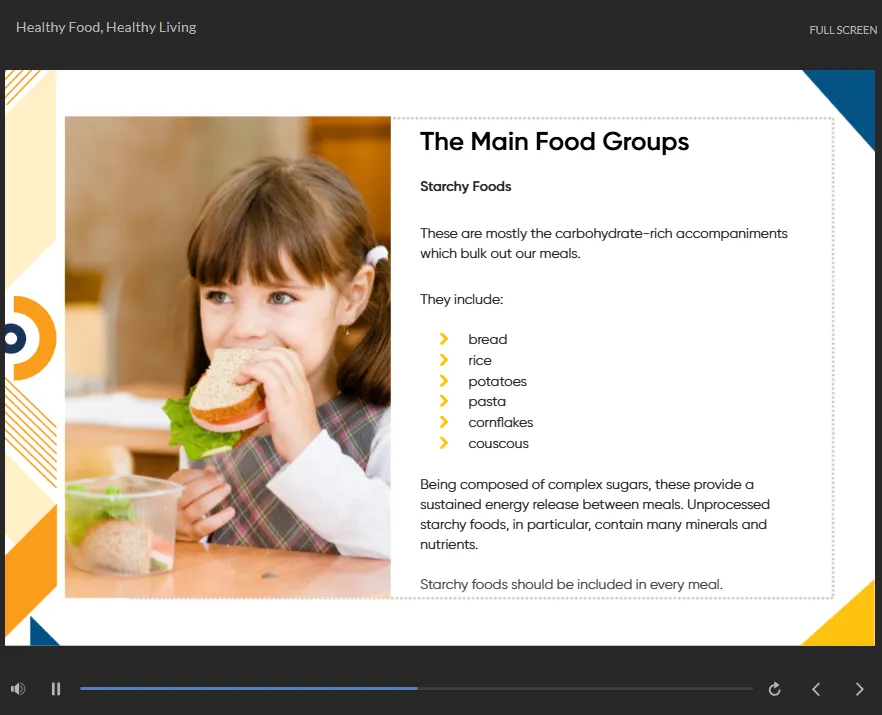This screenshot has width=882, height=715.
Task: Go back using the left arrow icon
Action: pyautogui.click(x=816, y=688)
